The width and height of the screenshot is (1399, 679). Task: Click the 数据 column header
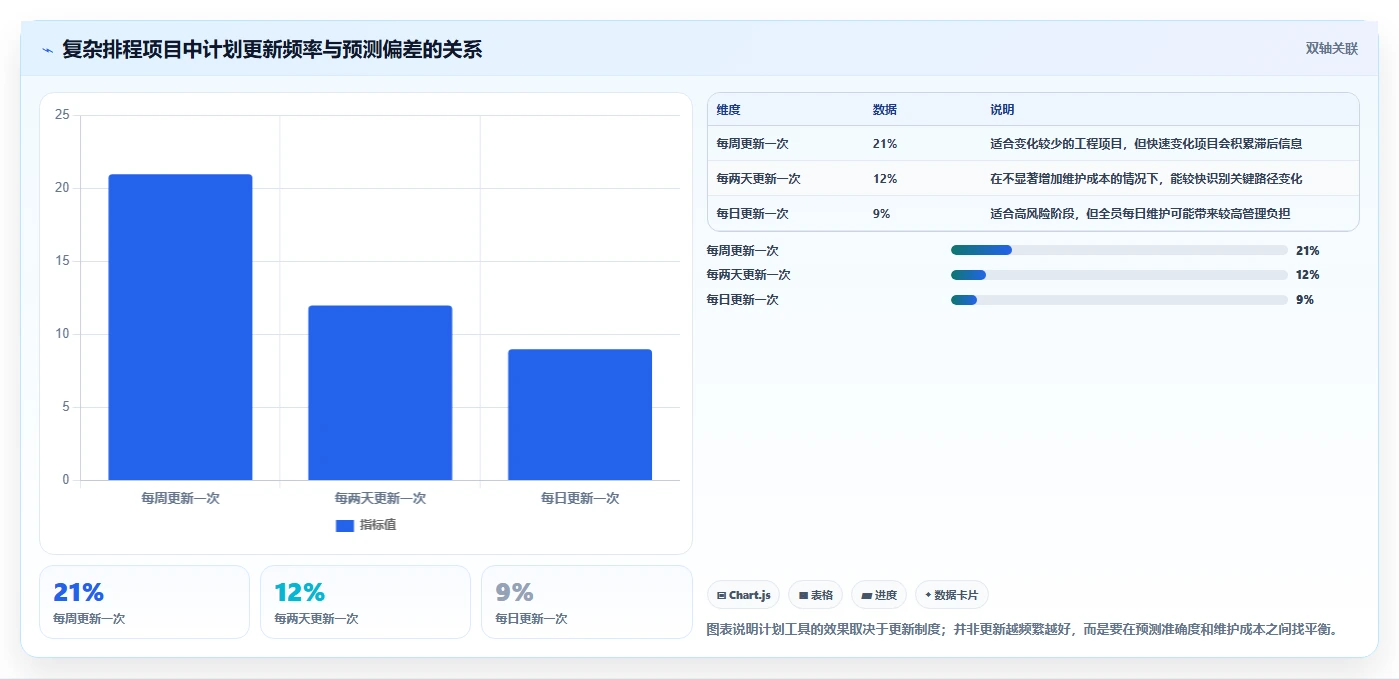(885, 110)
